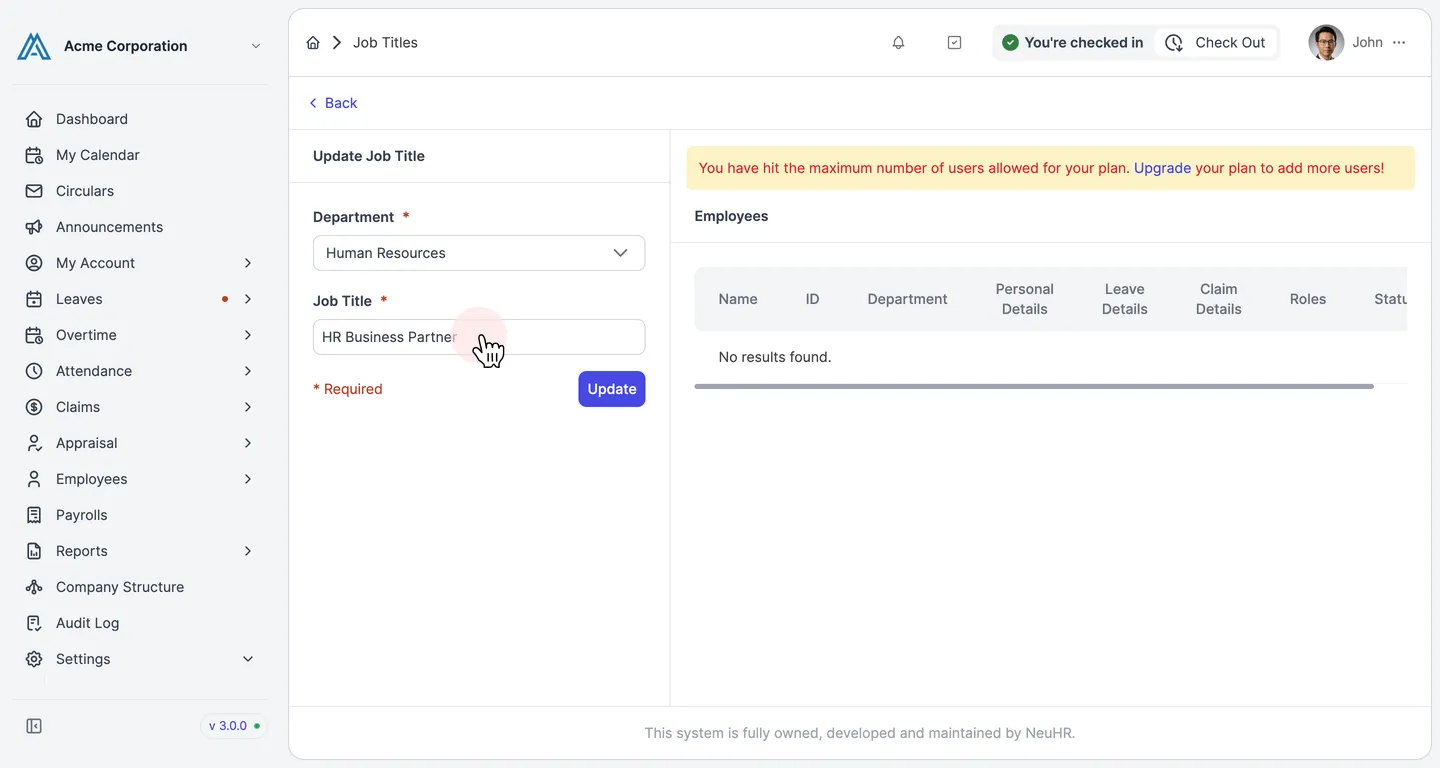Click the Appraisal icon in sidebar
This screenshot has height=768, width=1440.
coord(34,443)
